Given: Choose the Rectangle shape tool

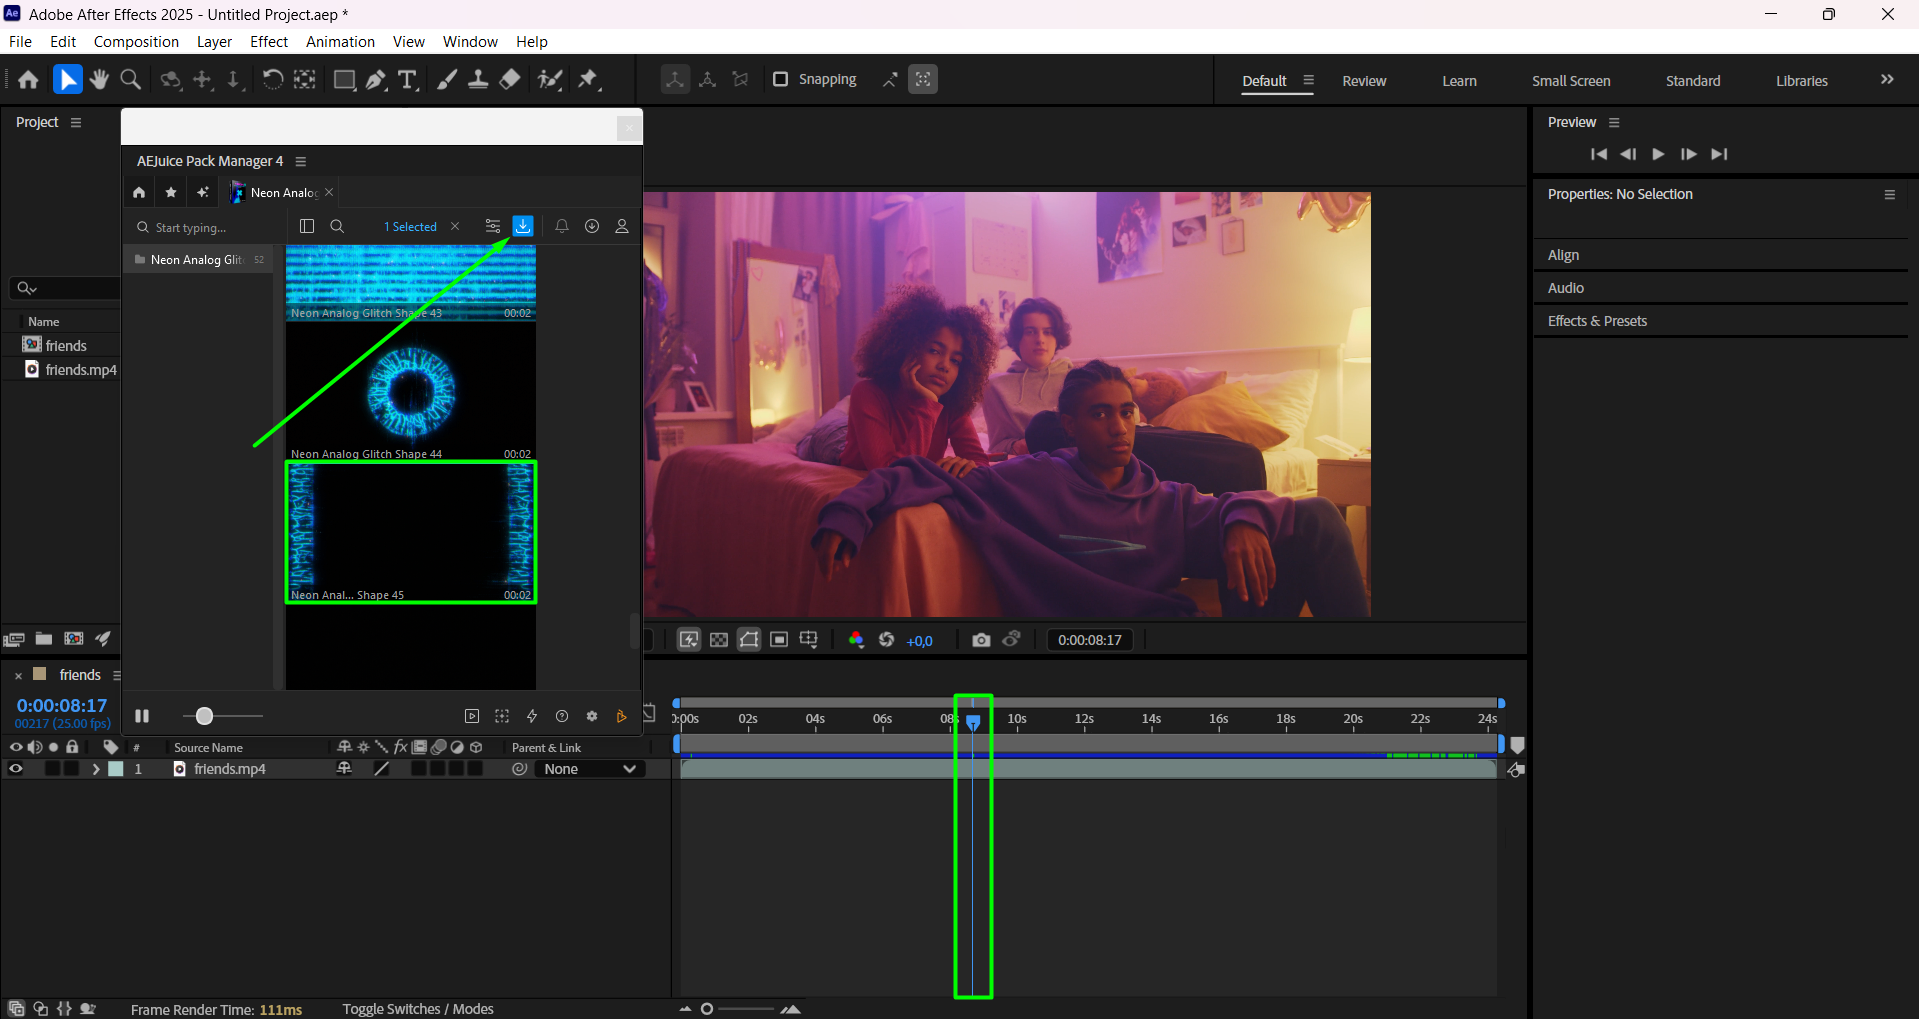Looking at the screenshot, I should (344, 80).
